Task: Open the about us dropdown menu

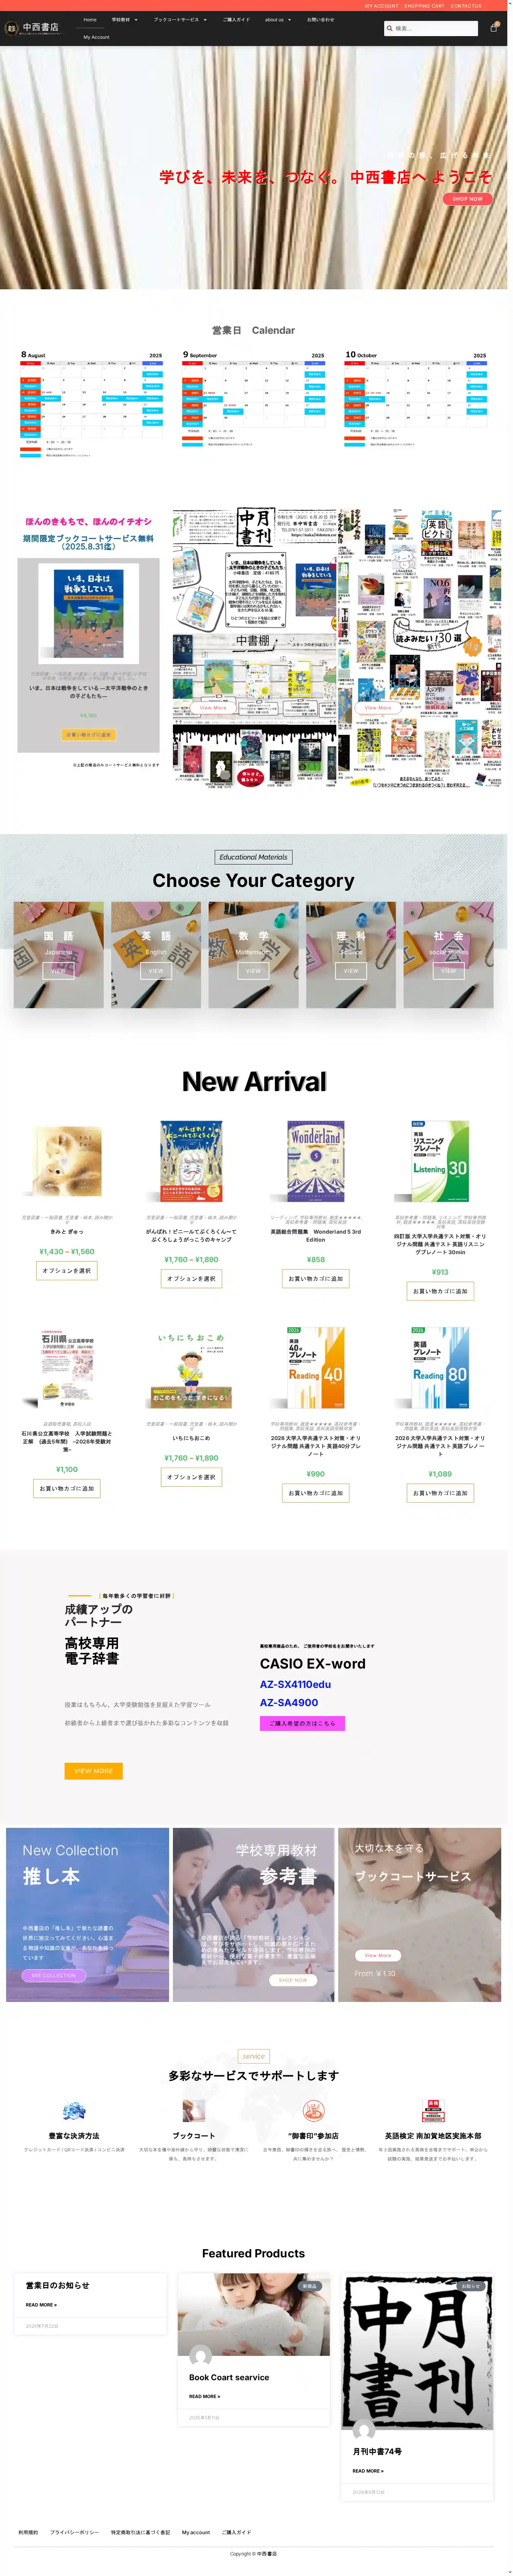Action: (278, 19)
